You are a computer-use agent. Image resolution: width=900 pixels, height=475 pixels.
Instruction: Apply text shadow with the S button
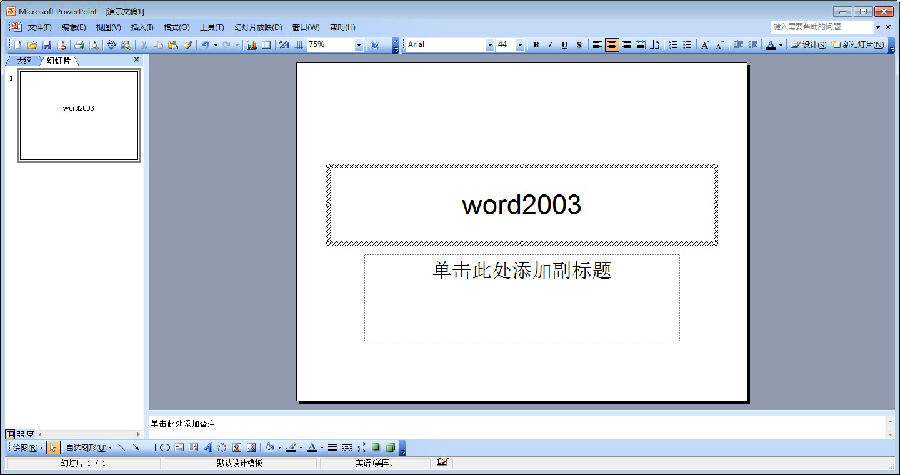tap(579, 45)
